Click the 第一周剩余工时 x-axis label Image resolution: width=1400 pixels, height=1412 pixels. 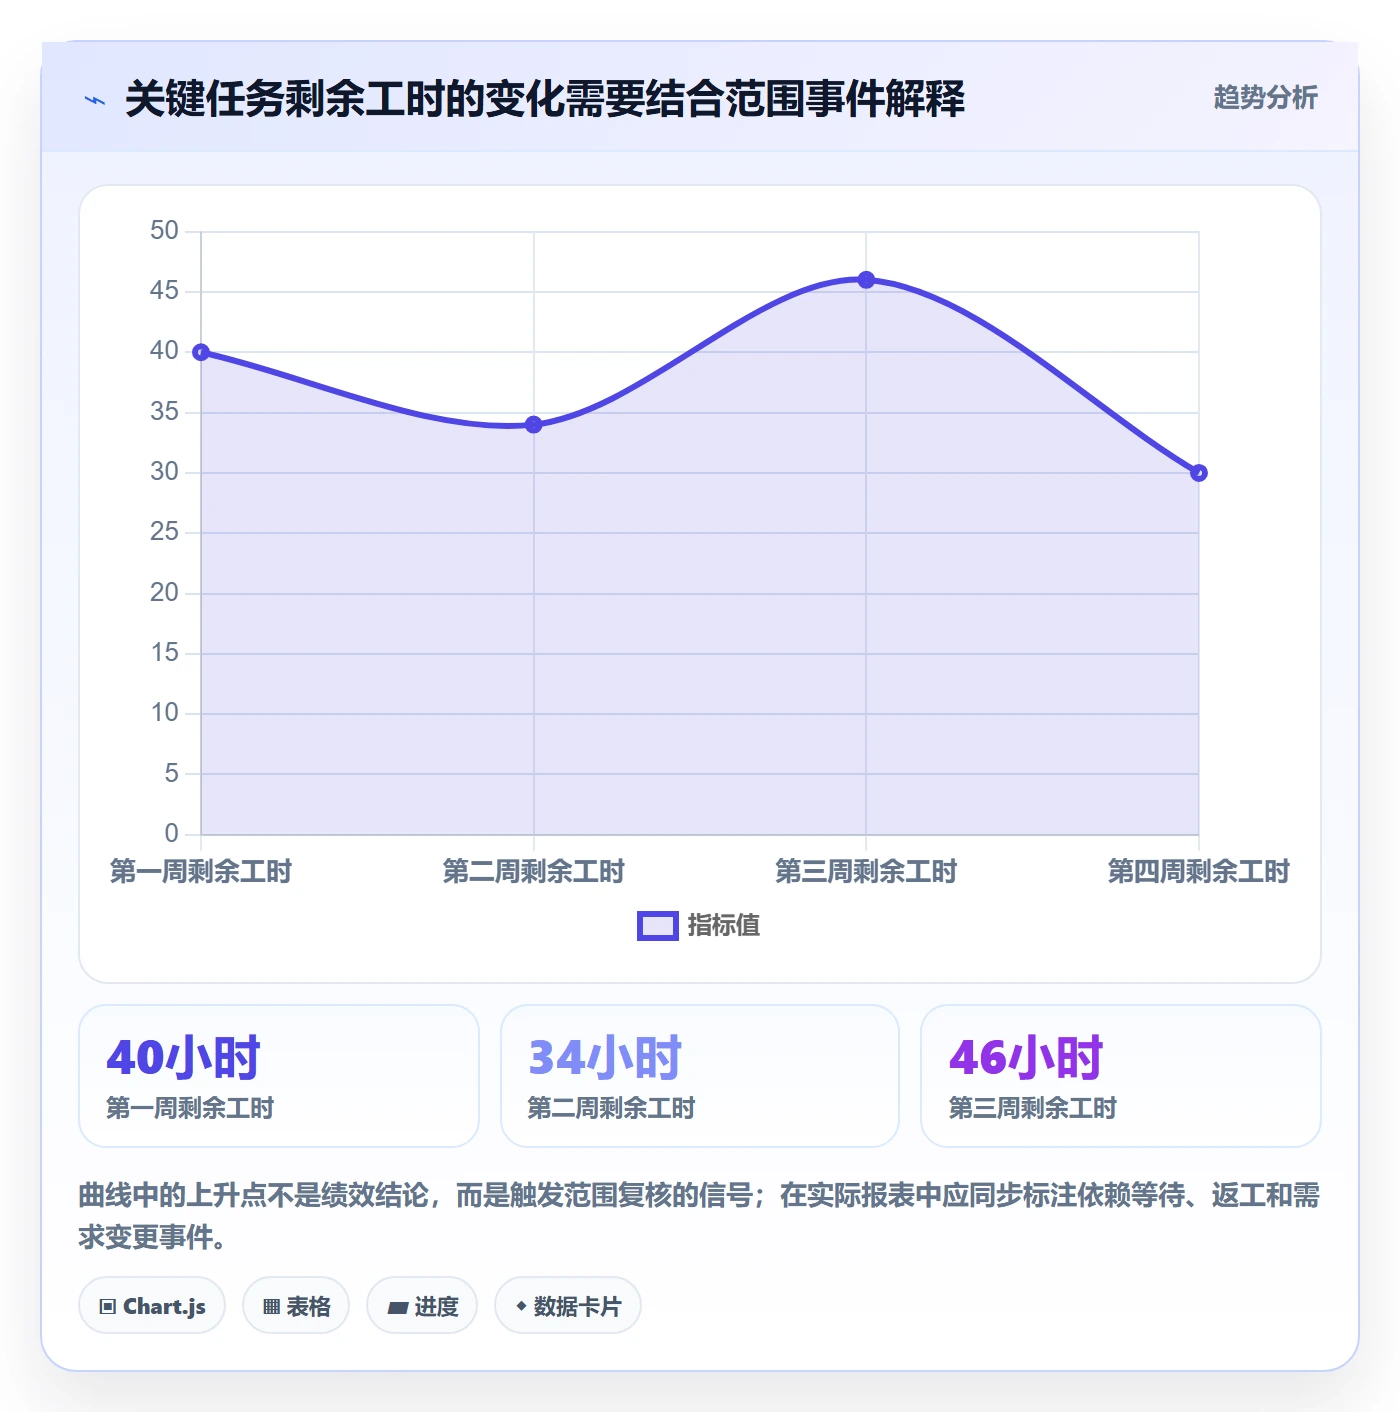click(201, 872)
